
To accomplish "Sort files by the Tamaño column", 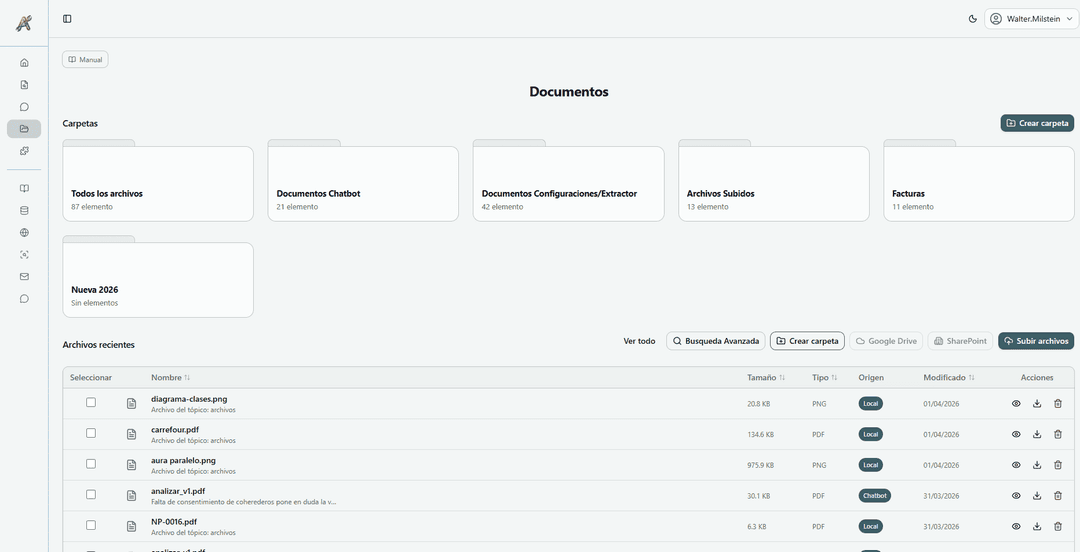I will click(x=765, y=378).
